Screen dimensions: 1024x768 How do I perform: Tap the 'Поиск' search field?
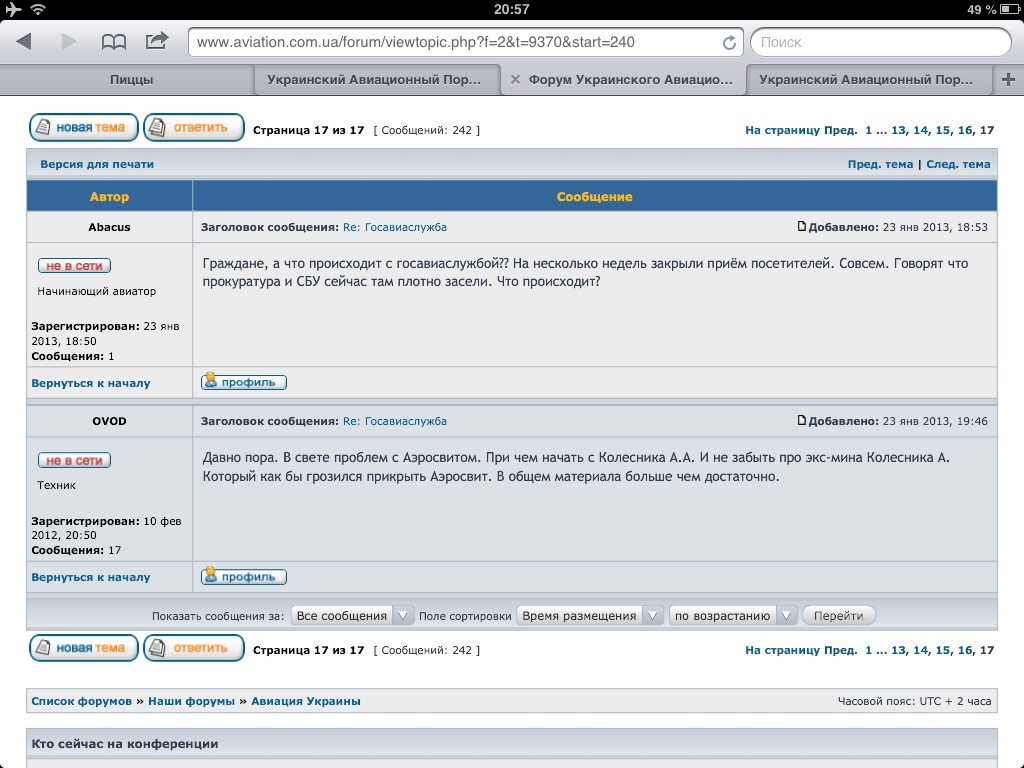tap(879, 42)
